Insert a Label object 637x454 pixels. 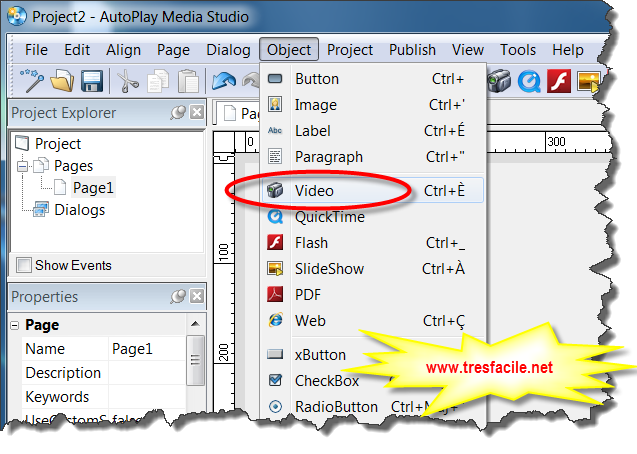click(x=373, y=131)
